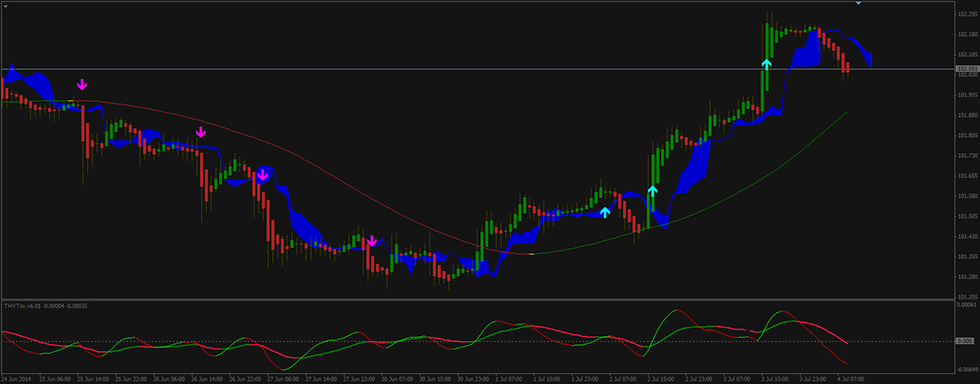Select the magenta down arrow inside the blue circle
Screen dimensions: 980x384
pos(262,176)
